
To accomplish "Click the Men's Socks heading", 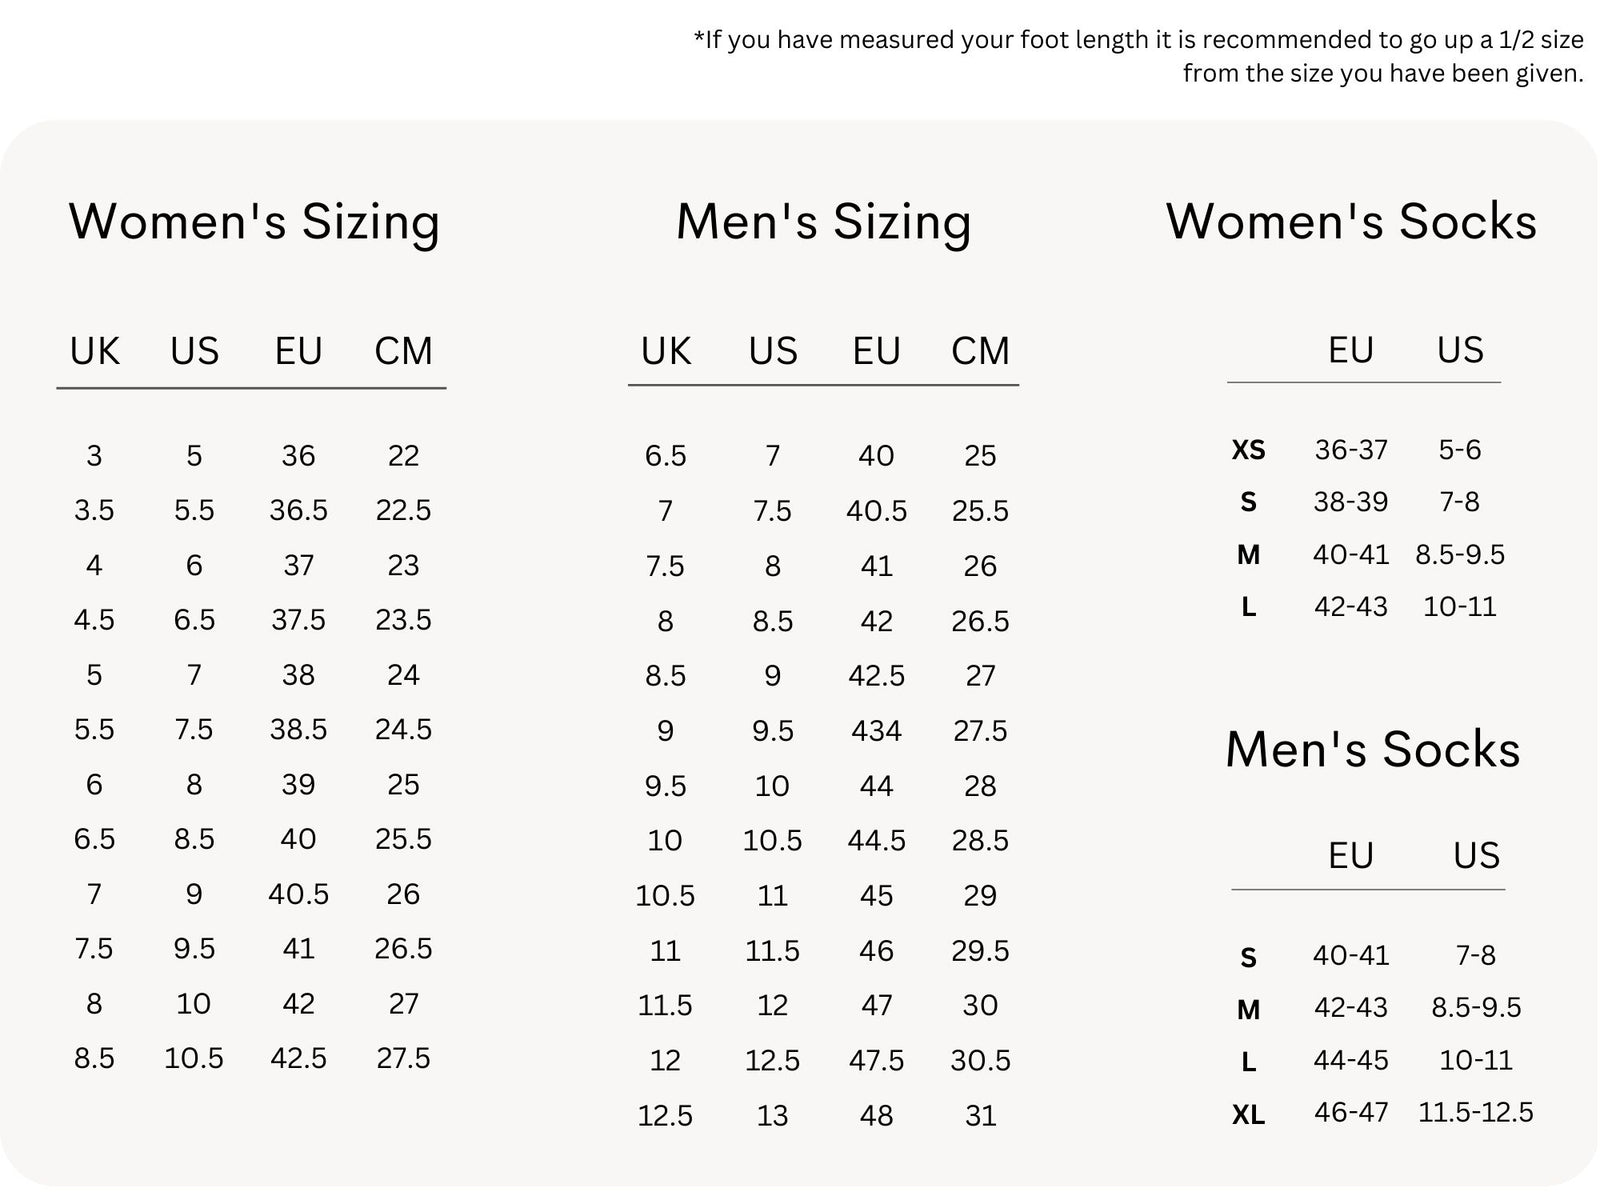I will [1372, 749].
